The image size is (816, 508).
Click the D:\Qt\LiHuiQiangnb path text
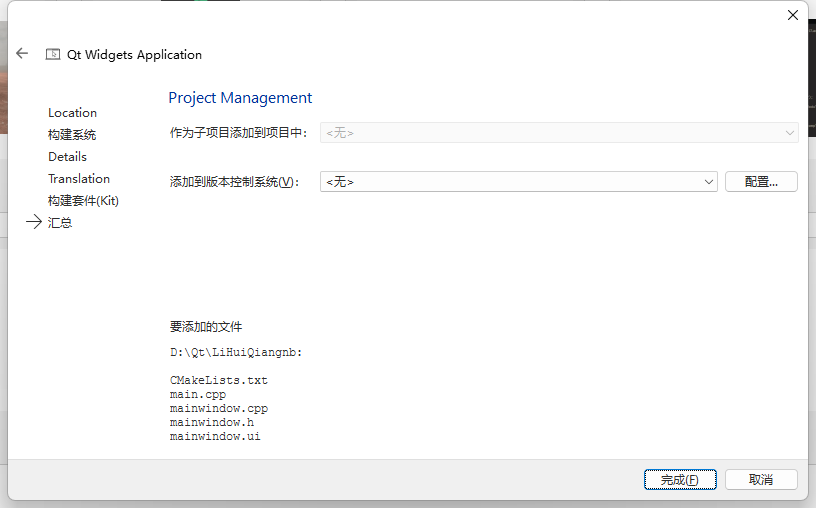pyautogui.click(x=236, y=352)
